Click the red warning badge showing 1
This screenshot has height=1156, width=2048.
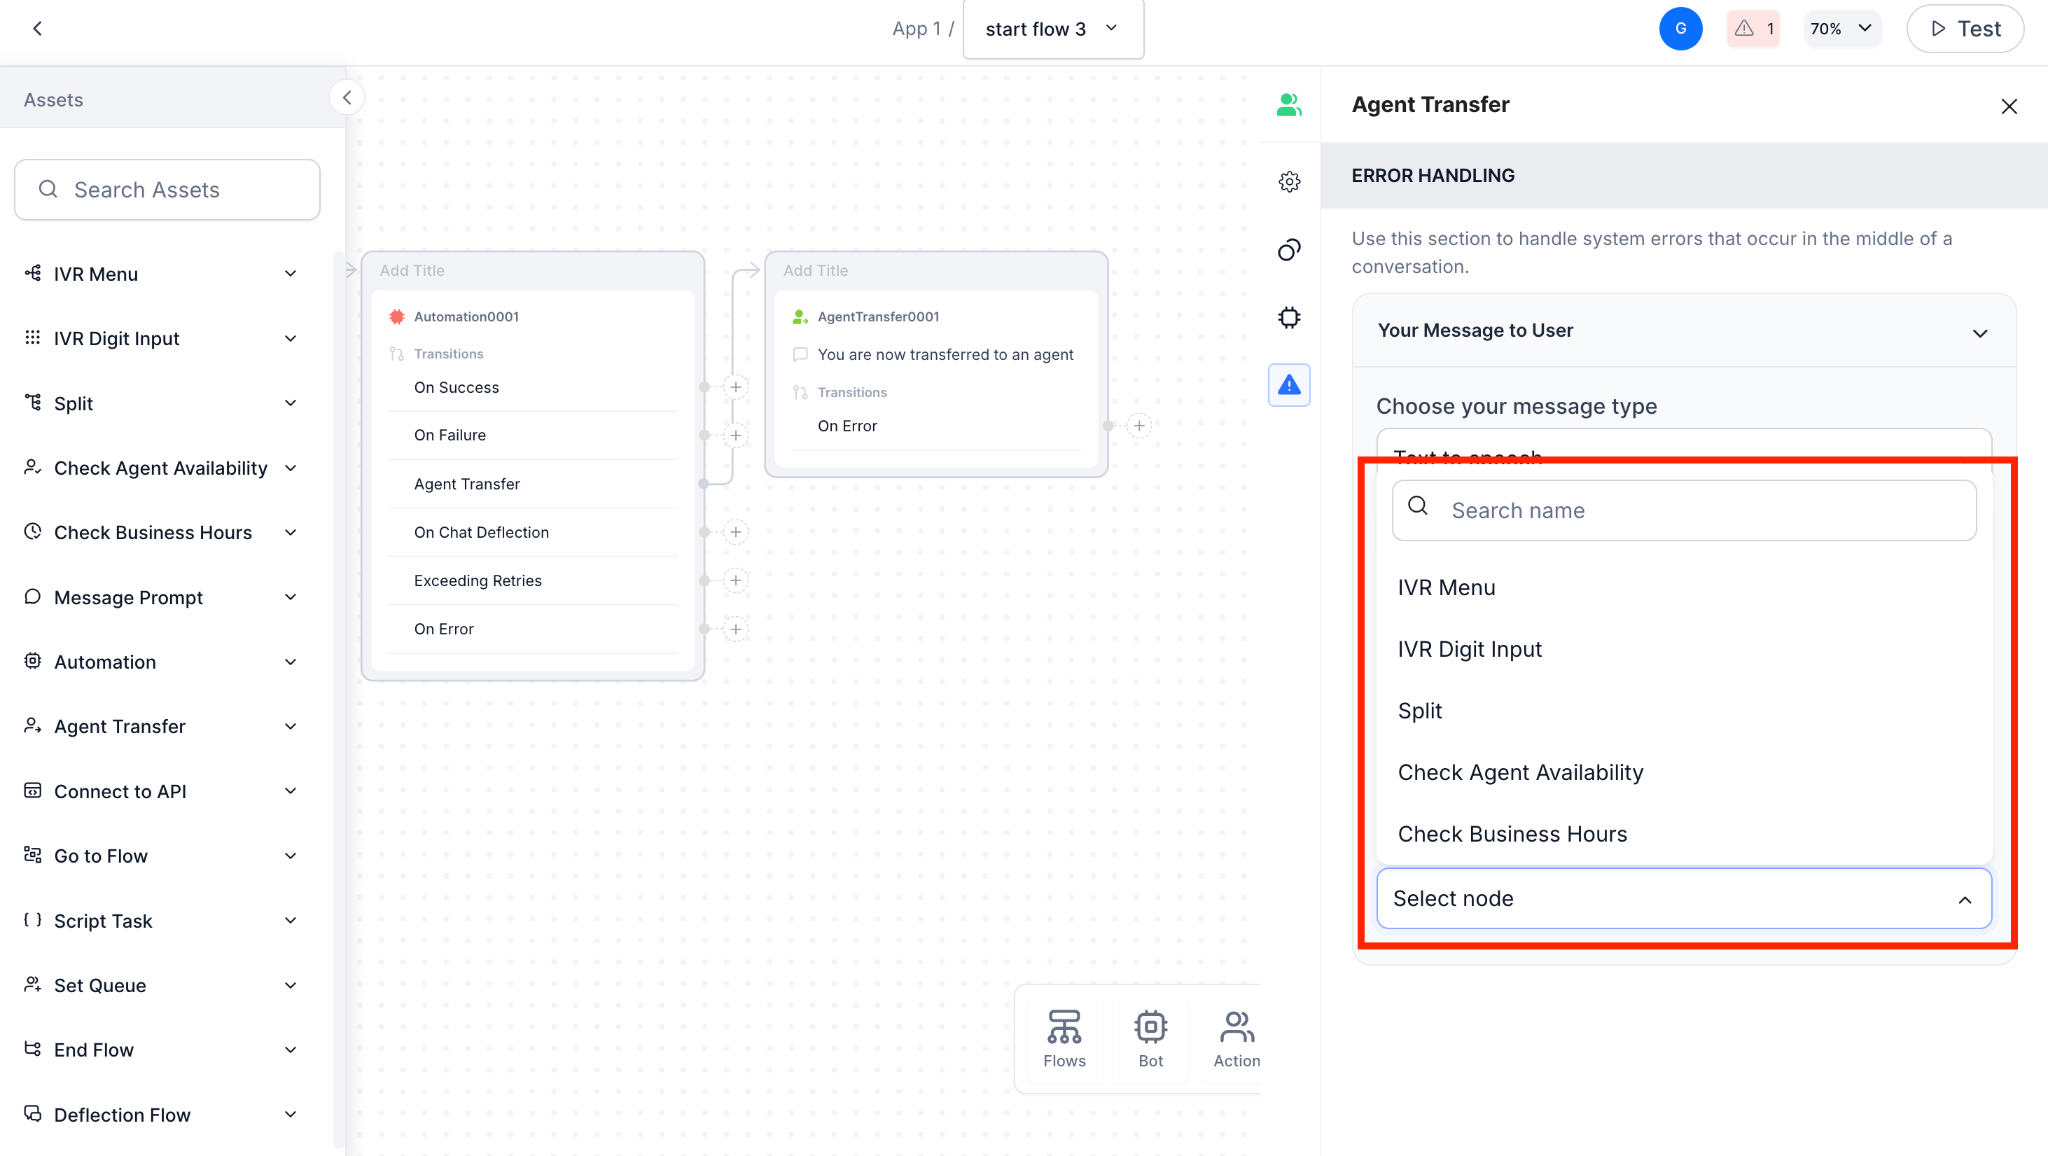click(1753, 29)
